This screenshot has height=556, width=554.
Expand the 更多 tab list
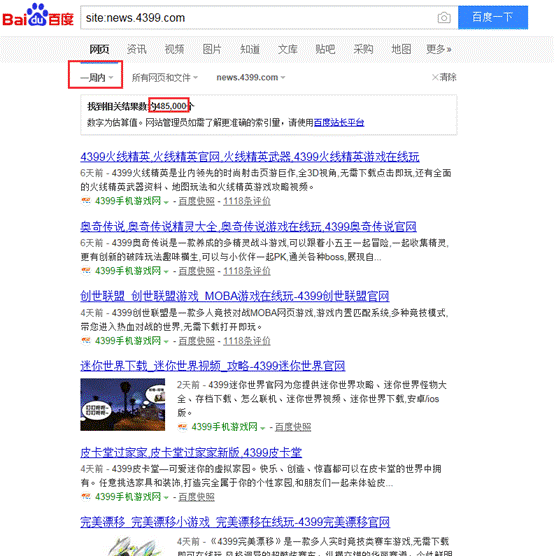coord(439,49)
